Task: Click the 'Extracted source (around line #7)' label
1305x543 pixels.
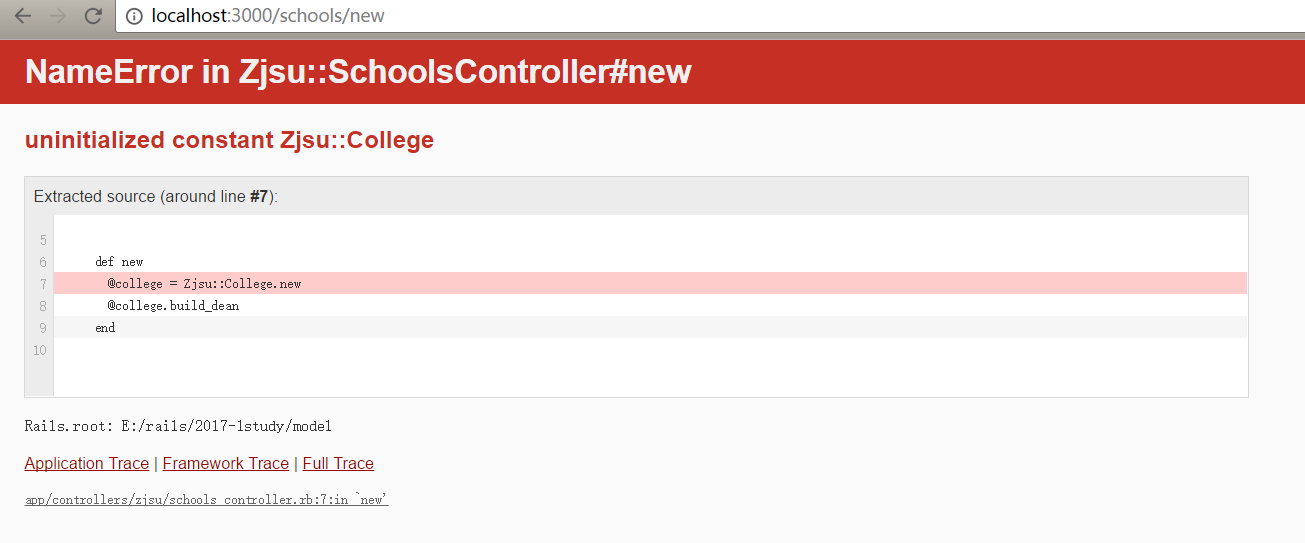Action: click(x=155, y=196)
